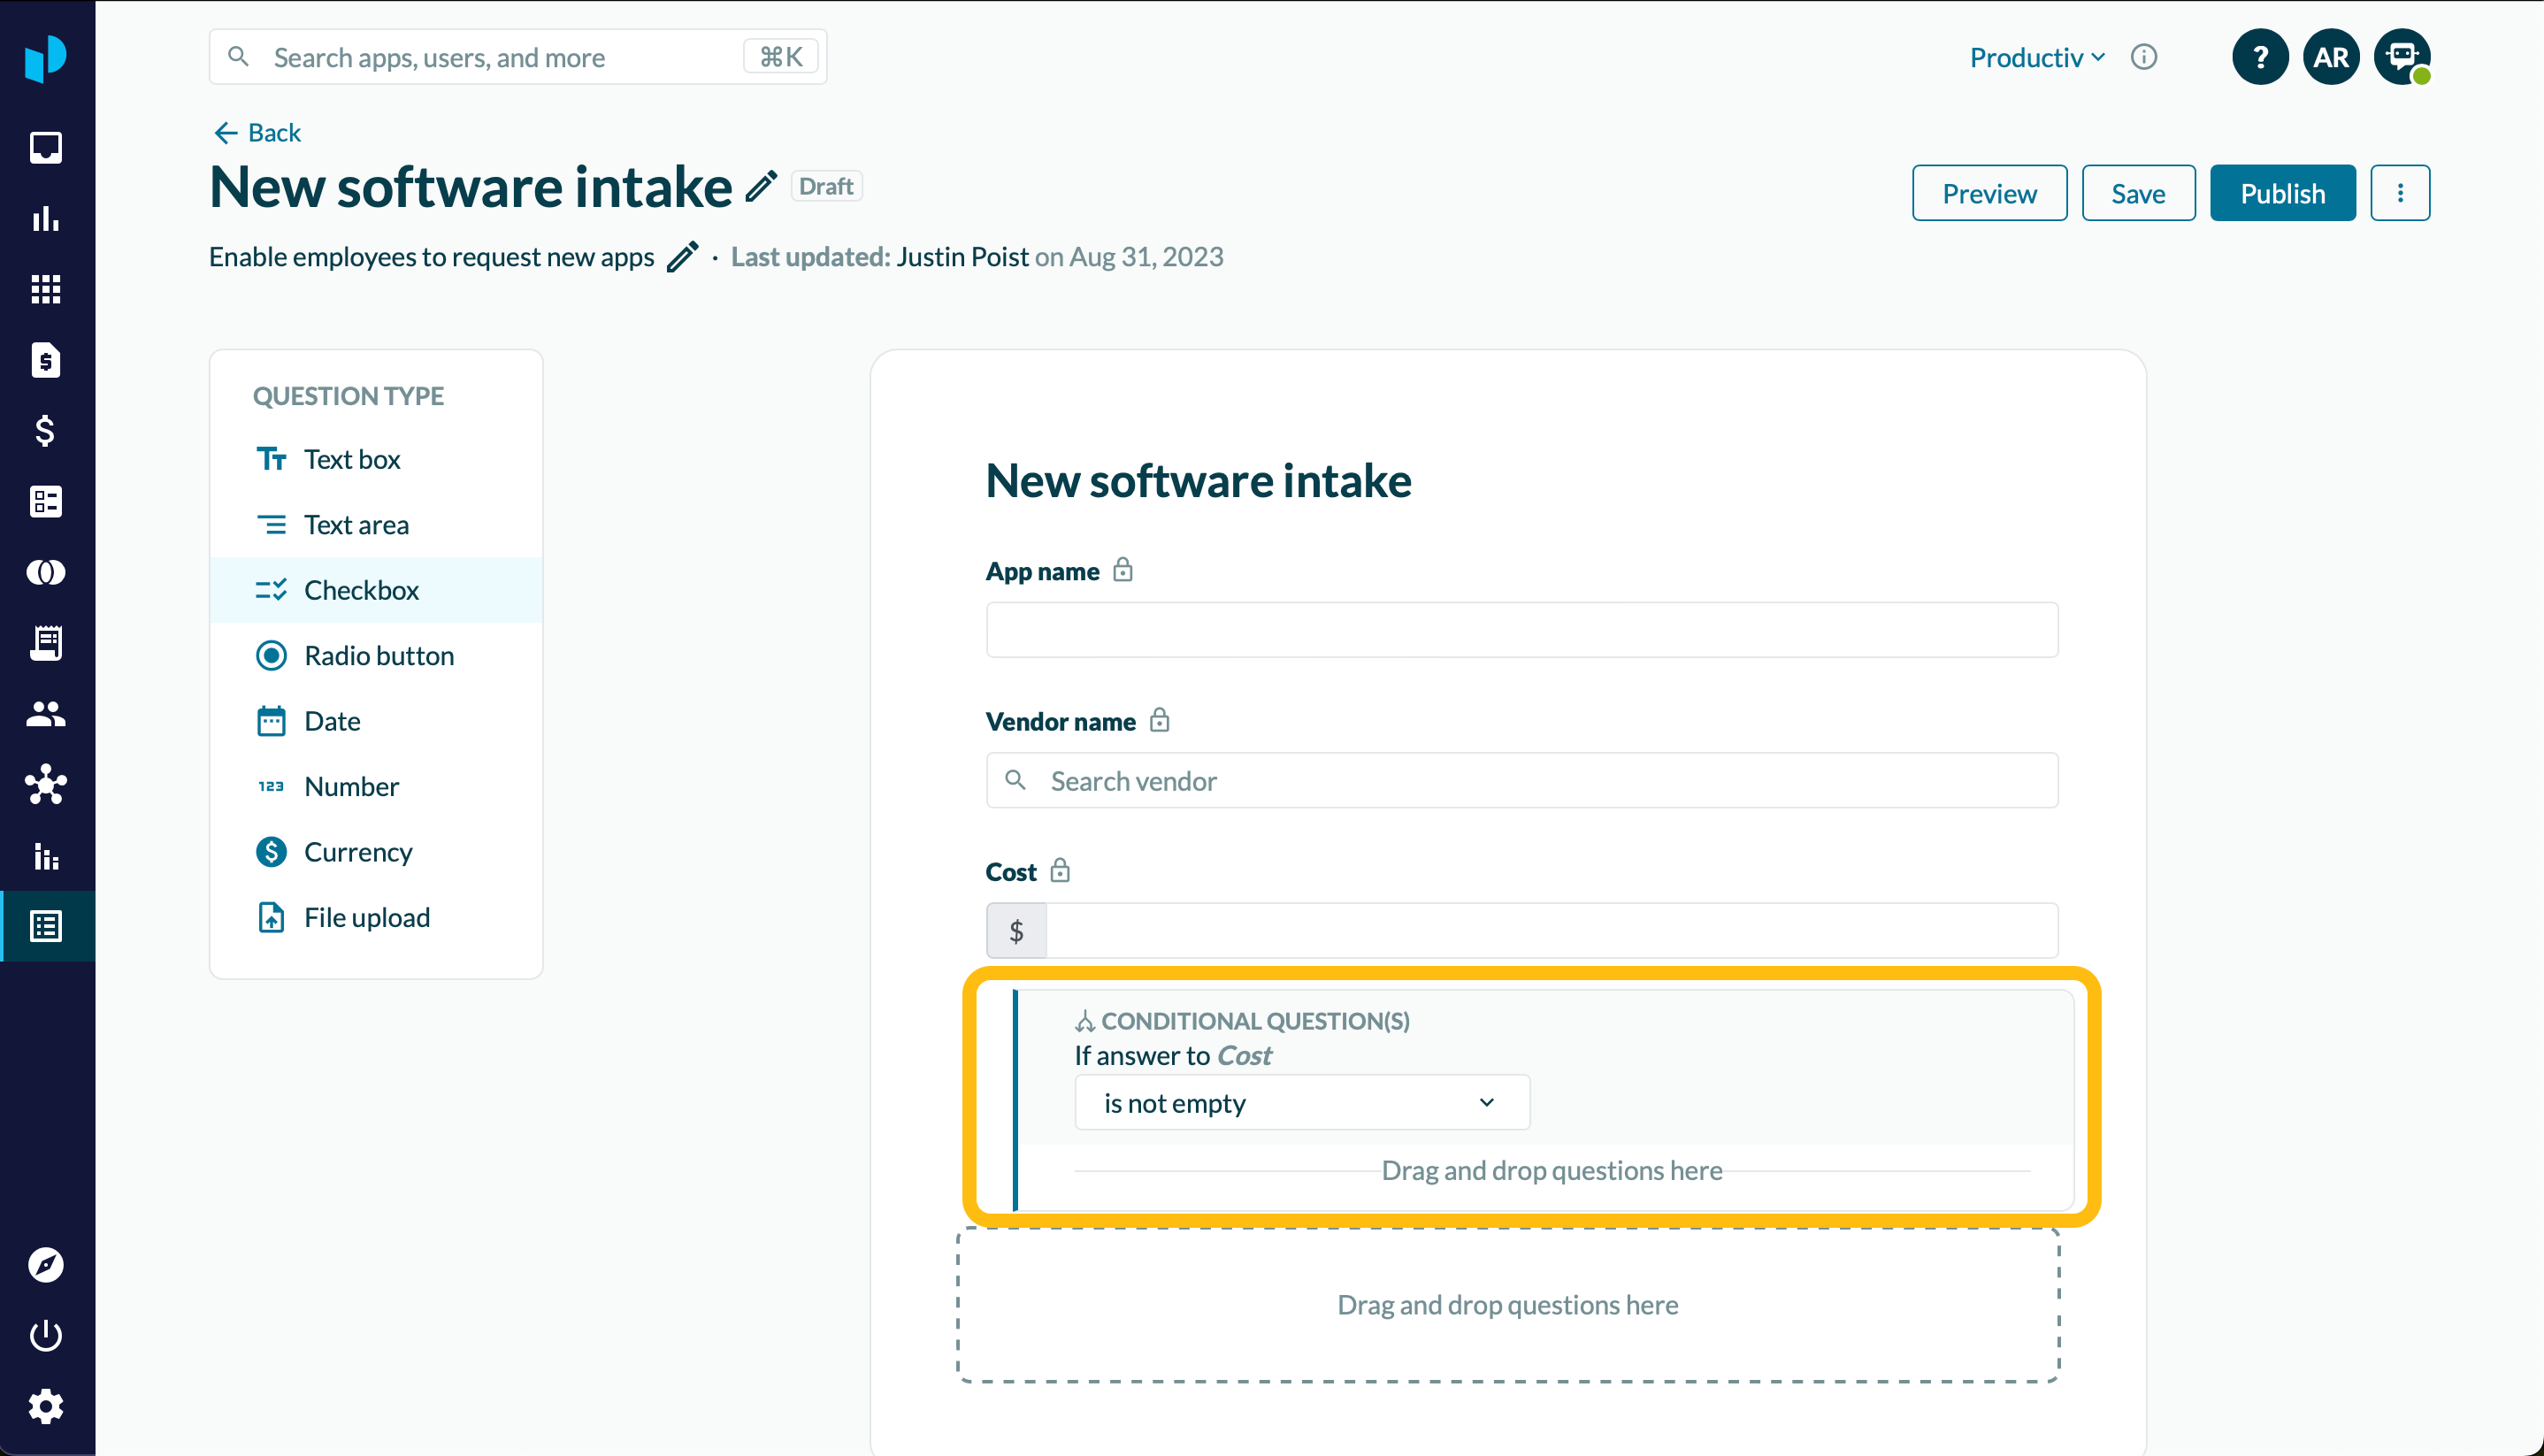Open the people icon in sidebar
2544x1456 pixels.
[46, 714]
